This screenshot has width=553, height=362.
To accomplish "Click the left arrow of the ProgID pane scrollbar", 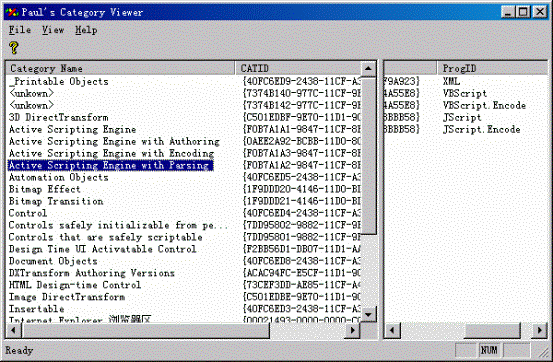I will [392, 331].
